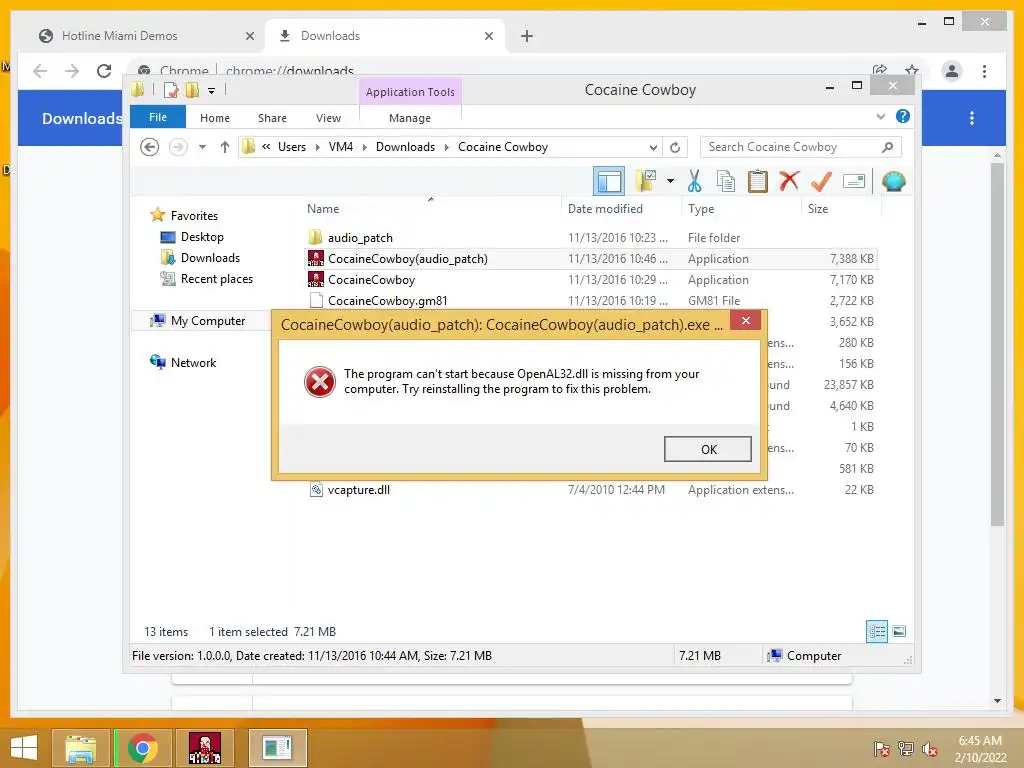This screenshot has height=768, width=1024.
Task: Open the Chrome three-dot menu
Action: [984, 71]
